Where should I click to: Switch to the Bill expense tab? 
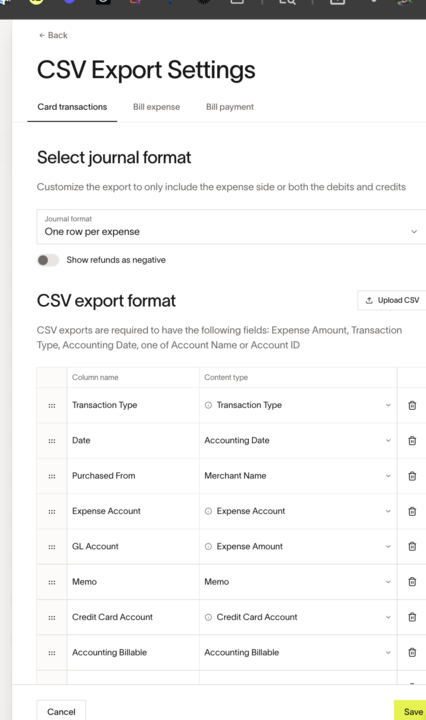click(x=157, y=107)
